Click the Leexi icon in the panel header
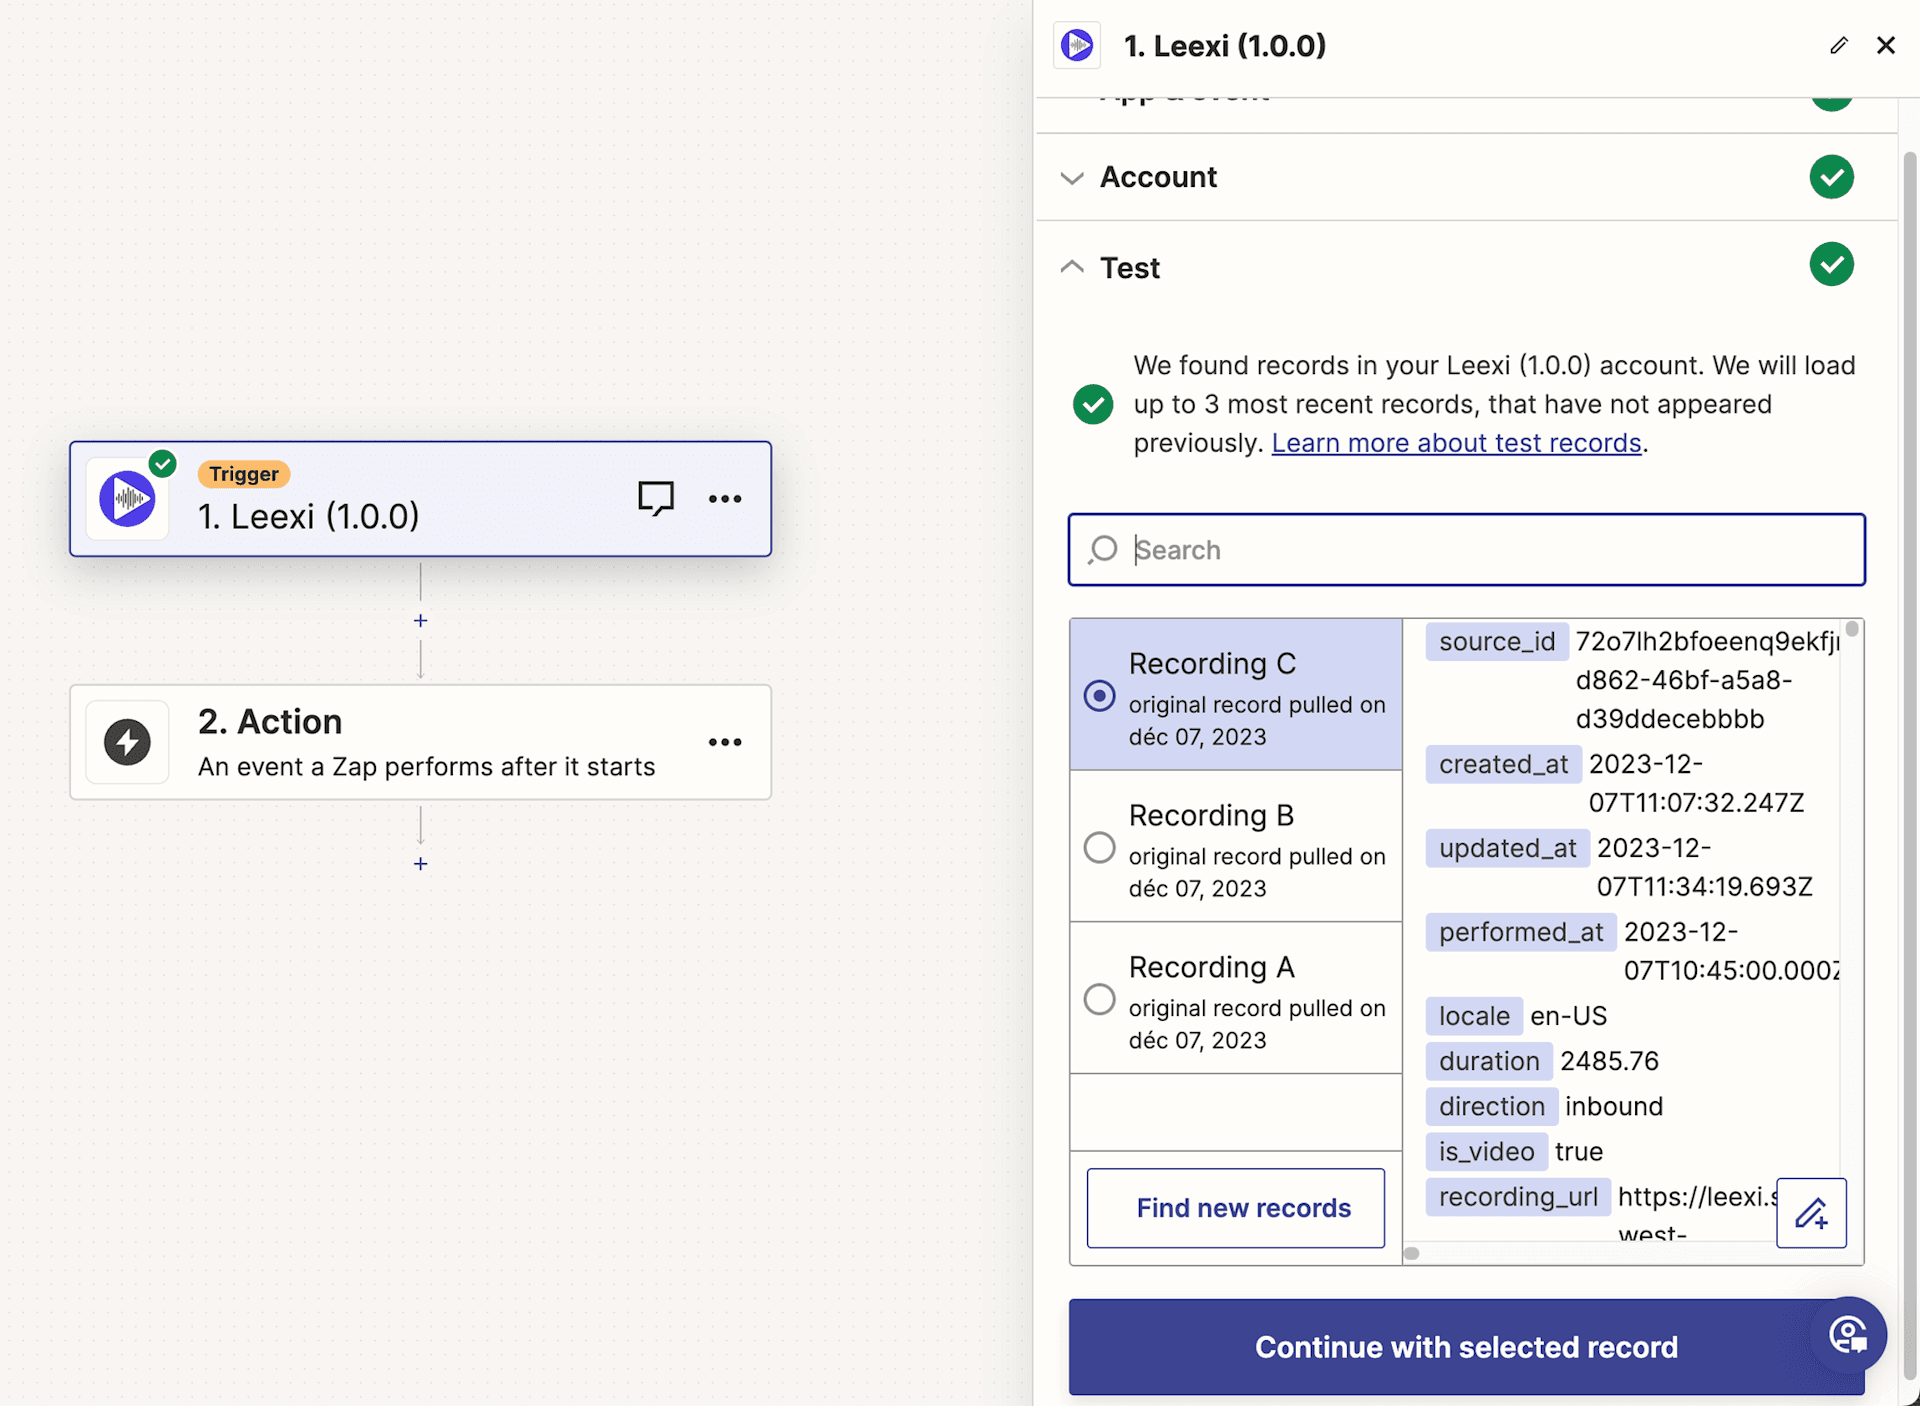Screen dimensions: 1920x1406 pos(1076,45)
